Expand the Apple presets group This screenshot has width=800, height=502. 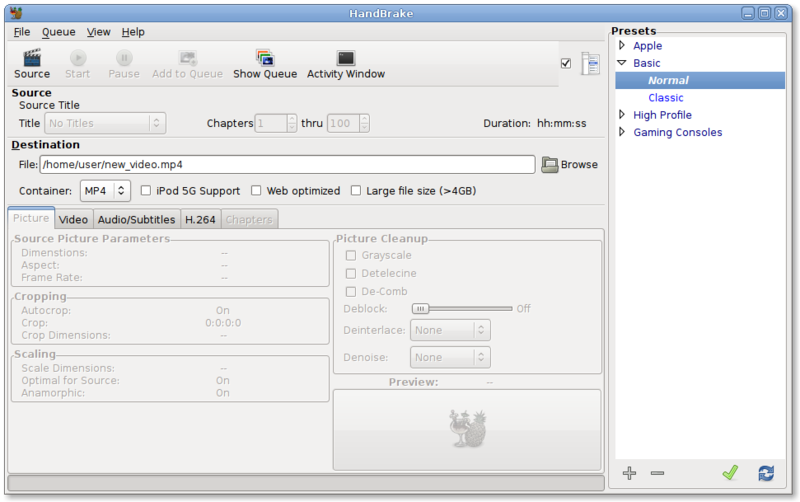[622, 46]
